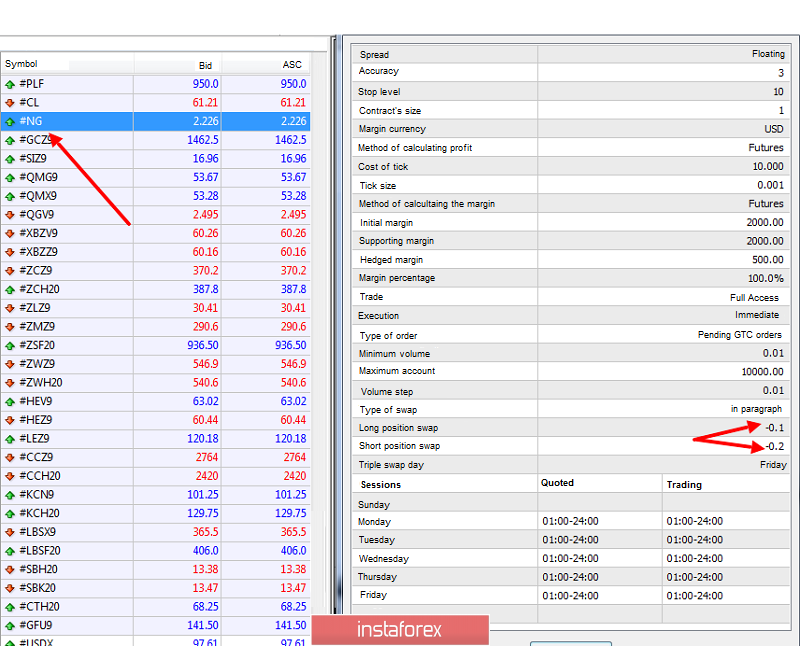The height and width of the screenshot is (646, 800).
Task: Click the Initial margin 2000.00 value
Action: click(765, 222)
